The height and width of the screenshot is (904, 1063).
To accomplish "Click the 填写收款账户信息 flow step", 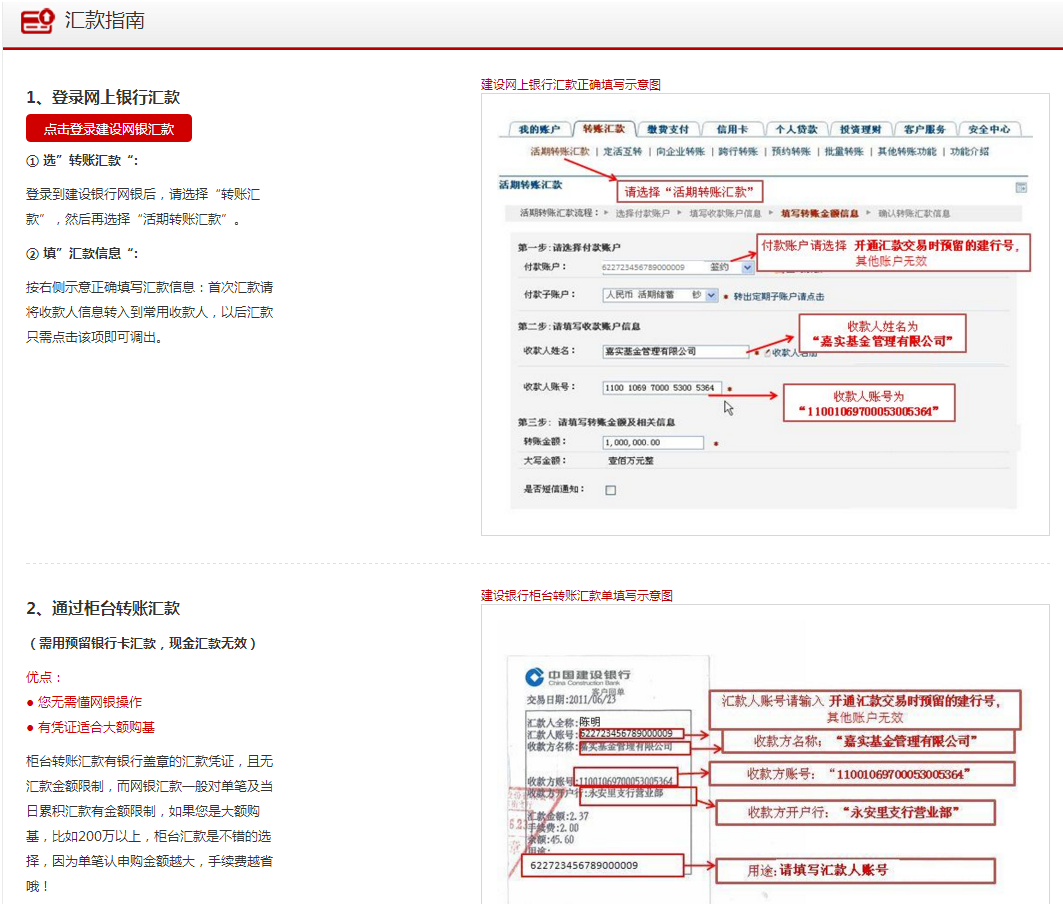I will click(x=725, y=214).
